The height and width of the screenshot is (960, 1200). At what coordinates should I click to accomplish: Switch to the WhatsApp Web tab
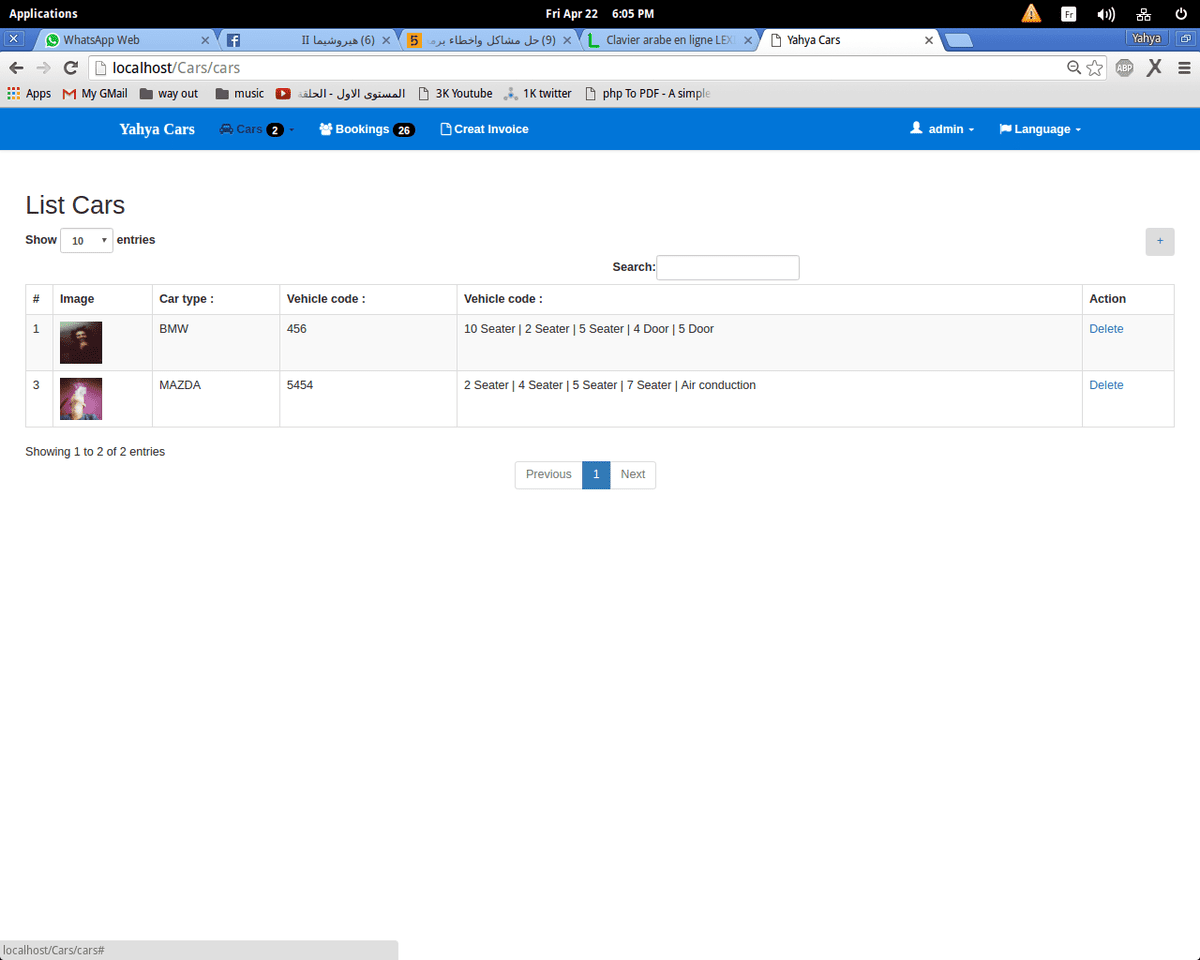(125, 40)
